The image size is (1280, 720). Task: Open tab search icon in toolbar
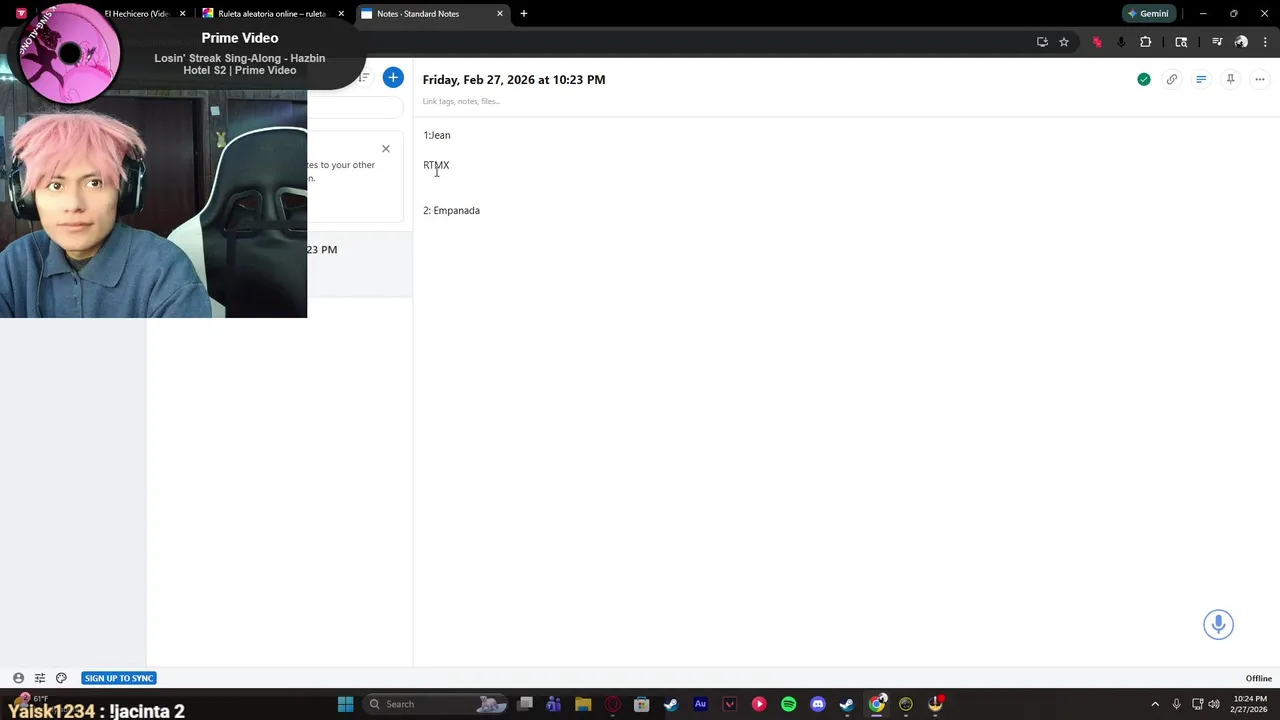(x=1181, y=42)
